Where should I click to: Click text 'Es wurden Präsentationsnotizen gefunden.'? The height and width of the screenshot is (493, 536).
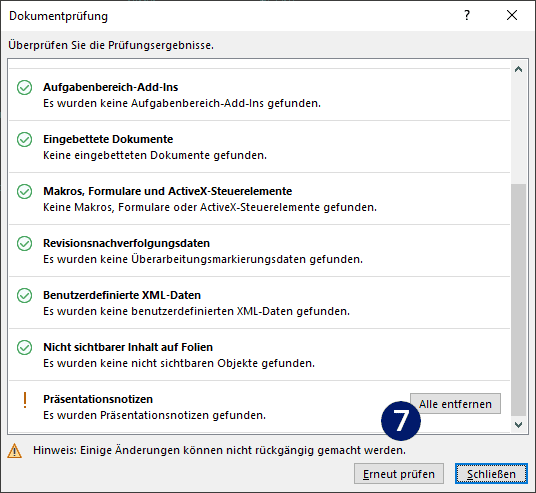tap(155, 415)
